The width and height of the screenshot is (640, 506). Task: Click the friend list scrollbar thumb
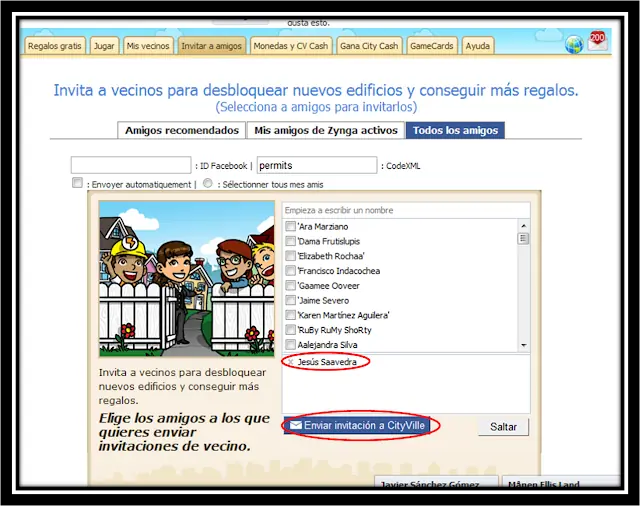click(524, 238)
